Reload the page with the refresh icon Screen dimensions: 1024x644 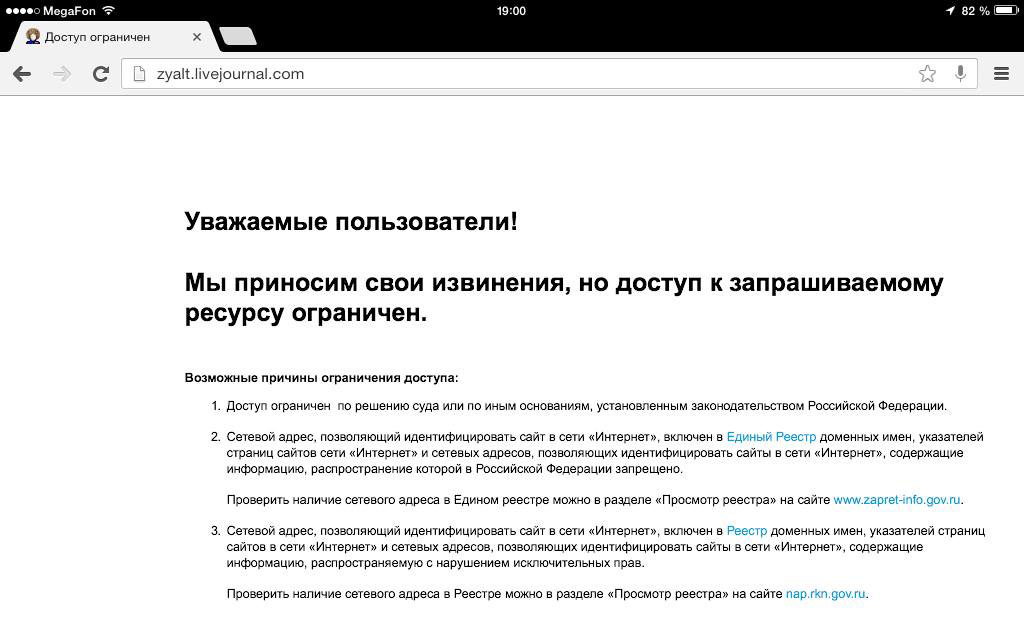pyautogui.click(x=101, y=74)
